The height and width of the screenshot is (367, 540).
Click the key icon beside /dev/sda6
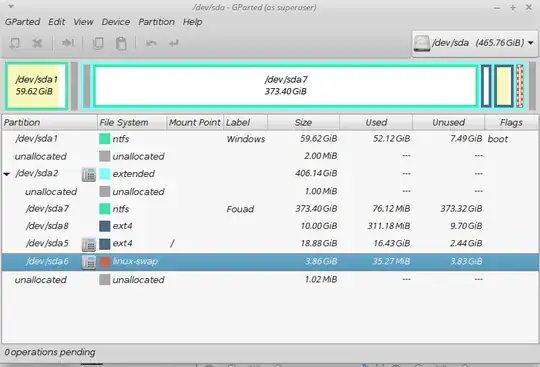tap(89, 262)
